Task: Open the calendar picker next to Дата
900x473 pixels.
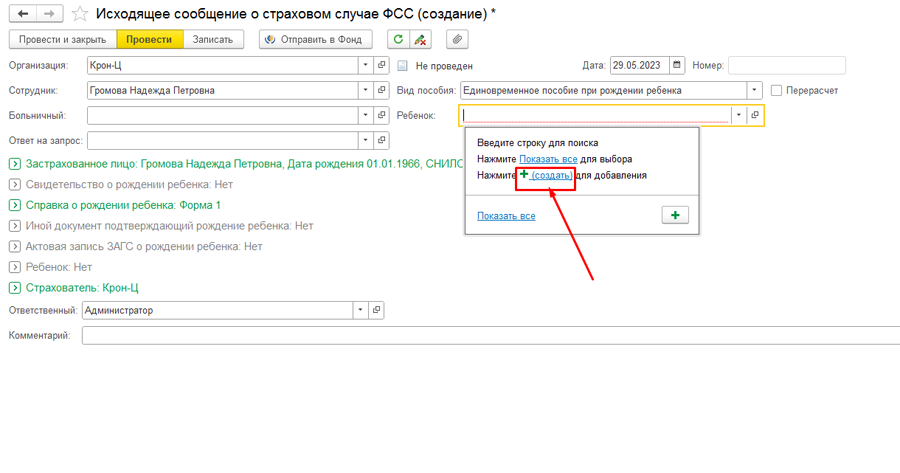Action: pos(678,66)
